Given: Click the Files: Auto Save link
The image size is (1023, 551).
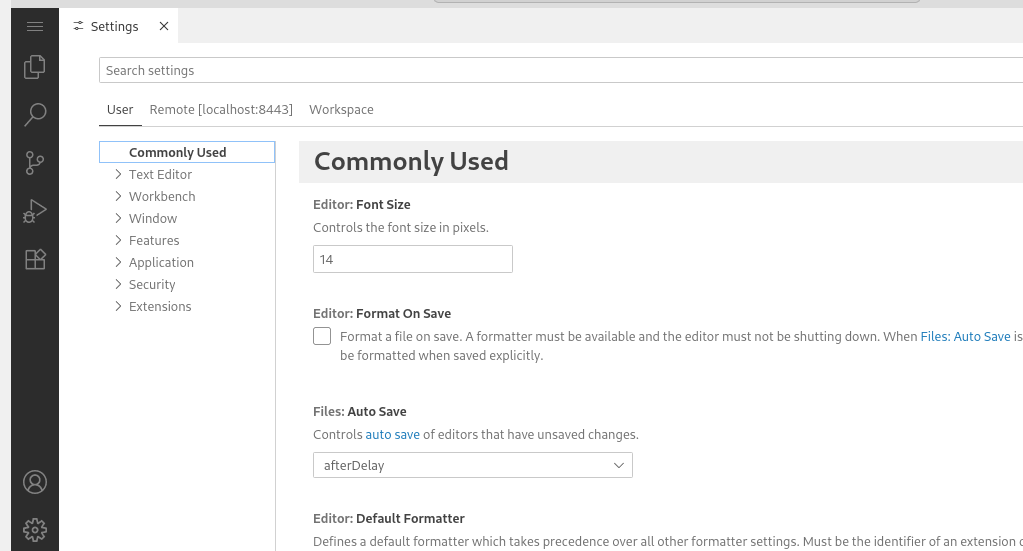Looking at the screenshot, I should 965,337.
